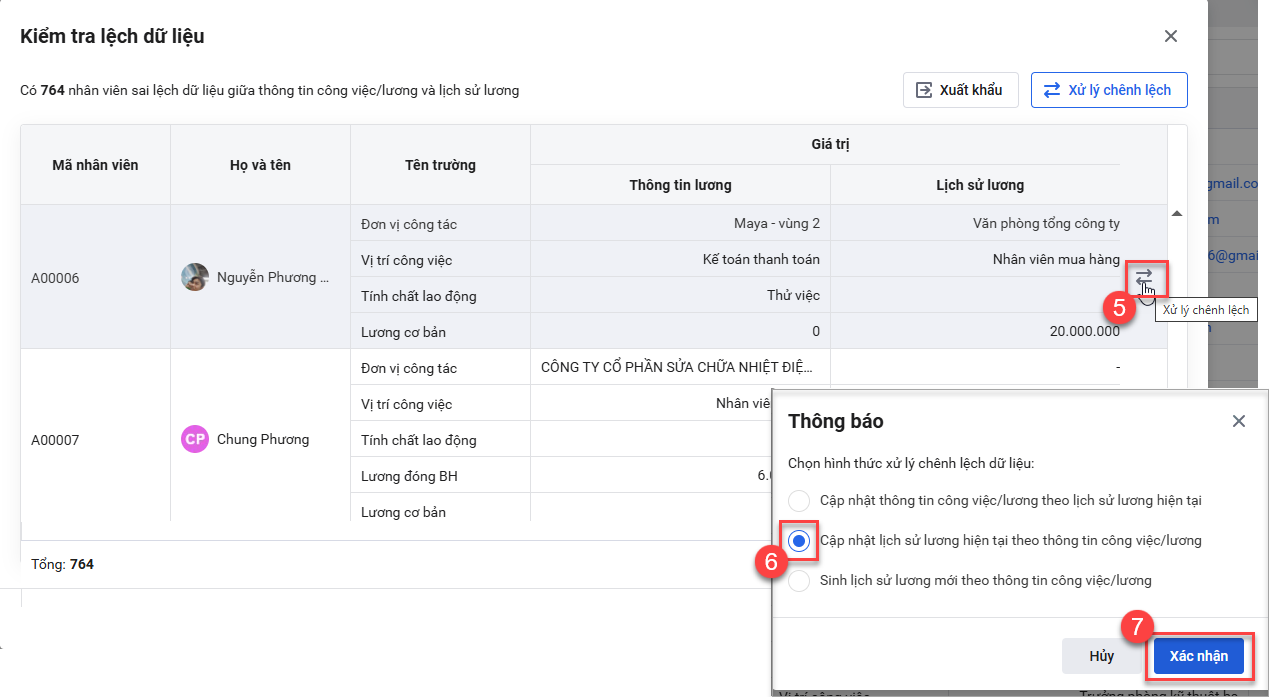The image size is (1269, 697).
Task: Click the Tên trường column header
Action: click(440, 165)
